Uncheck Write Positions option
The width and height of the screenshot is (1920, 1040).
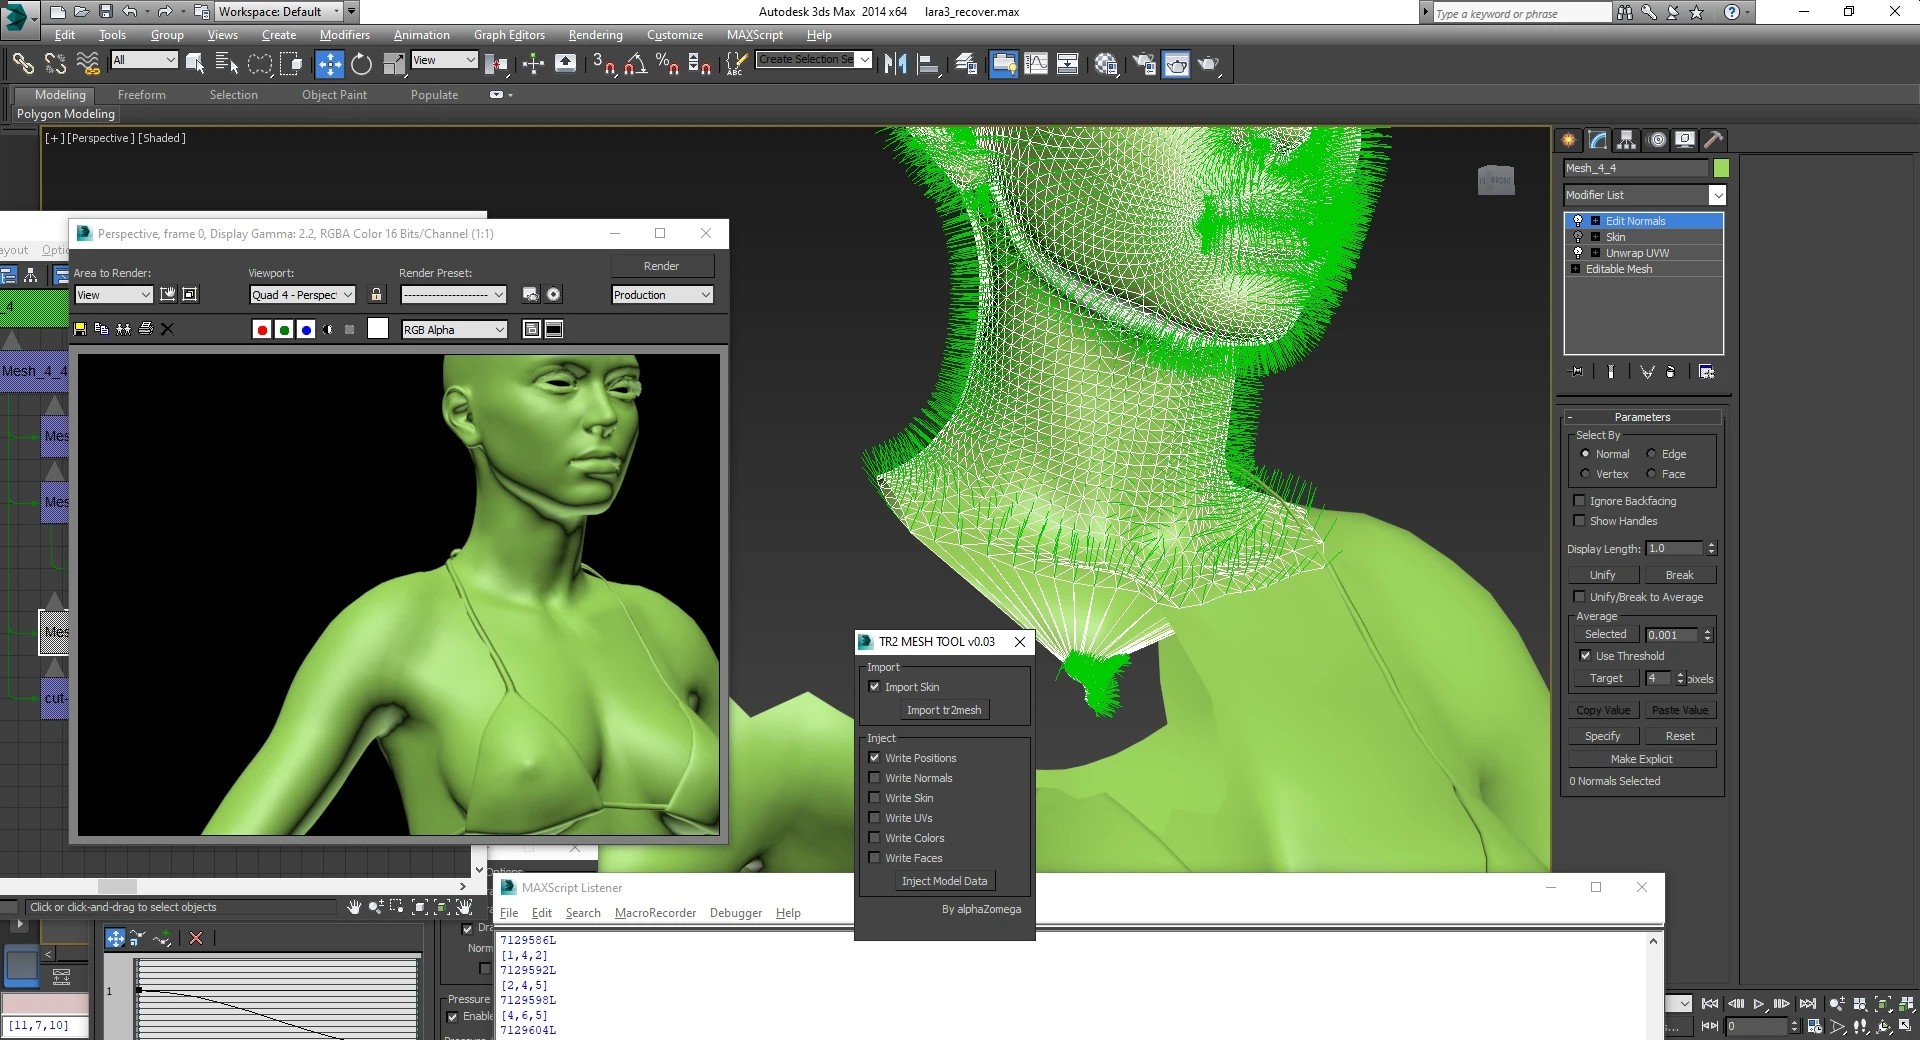tap(875, 758)
